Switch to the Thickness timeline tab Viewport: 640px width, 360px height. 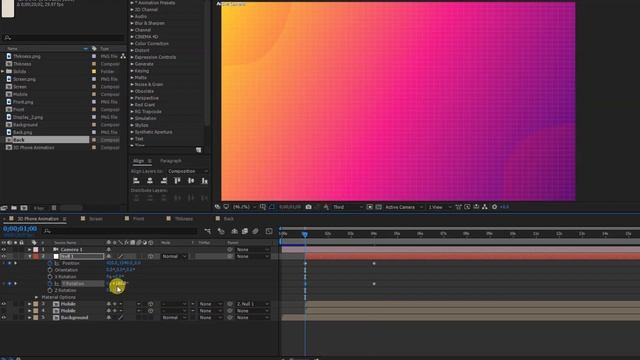[x=184, y=219]
